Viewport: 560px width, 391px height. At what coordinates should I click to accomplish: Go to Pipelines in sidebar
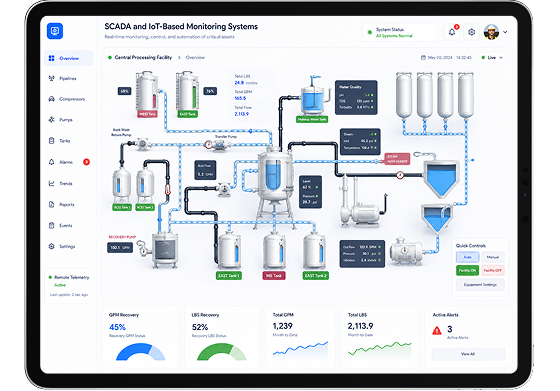69,79
